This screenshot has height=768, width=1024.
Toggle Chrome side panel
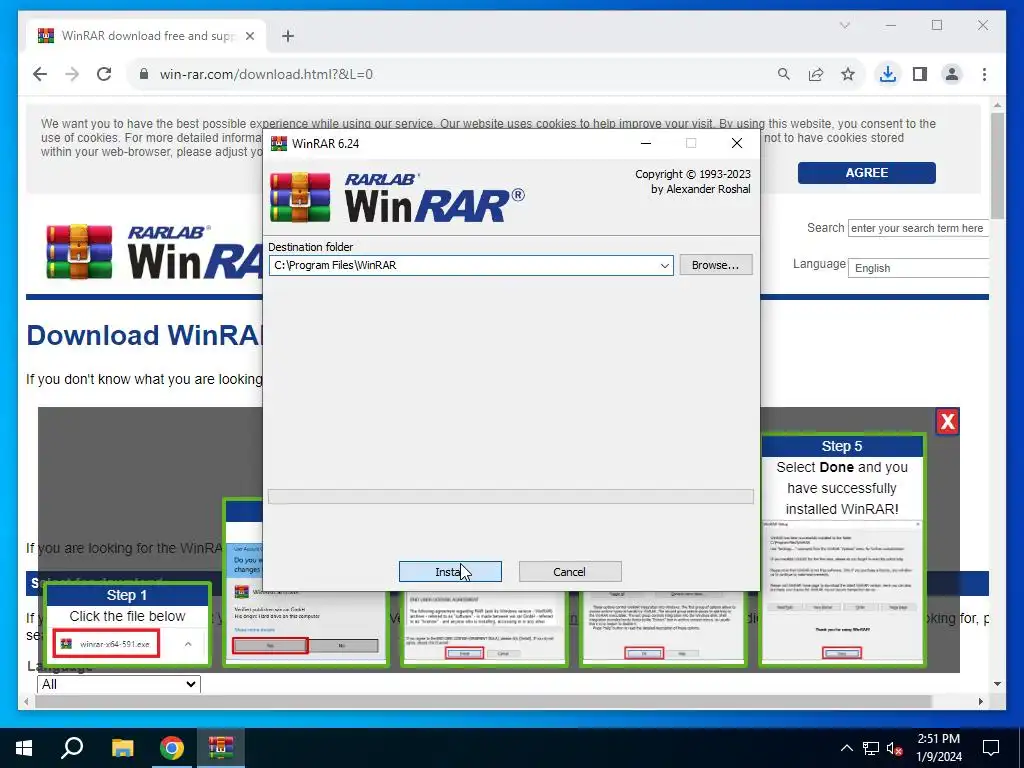tap(920, 74)
